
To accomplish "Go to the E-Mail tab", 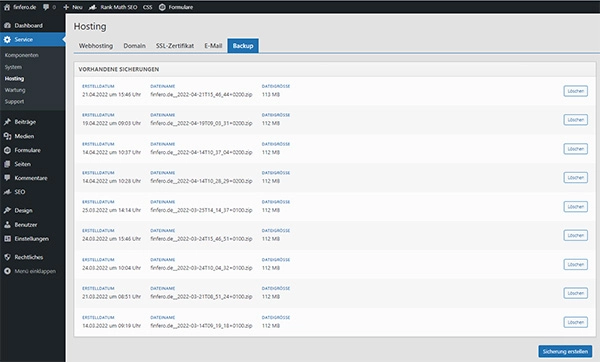I will [213, 46].
